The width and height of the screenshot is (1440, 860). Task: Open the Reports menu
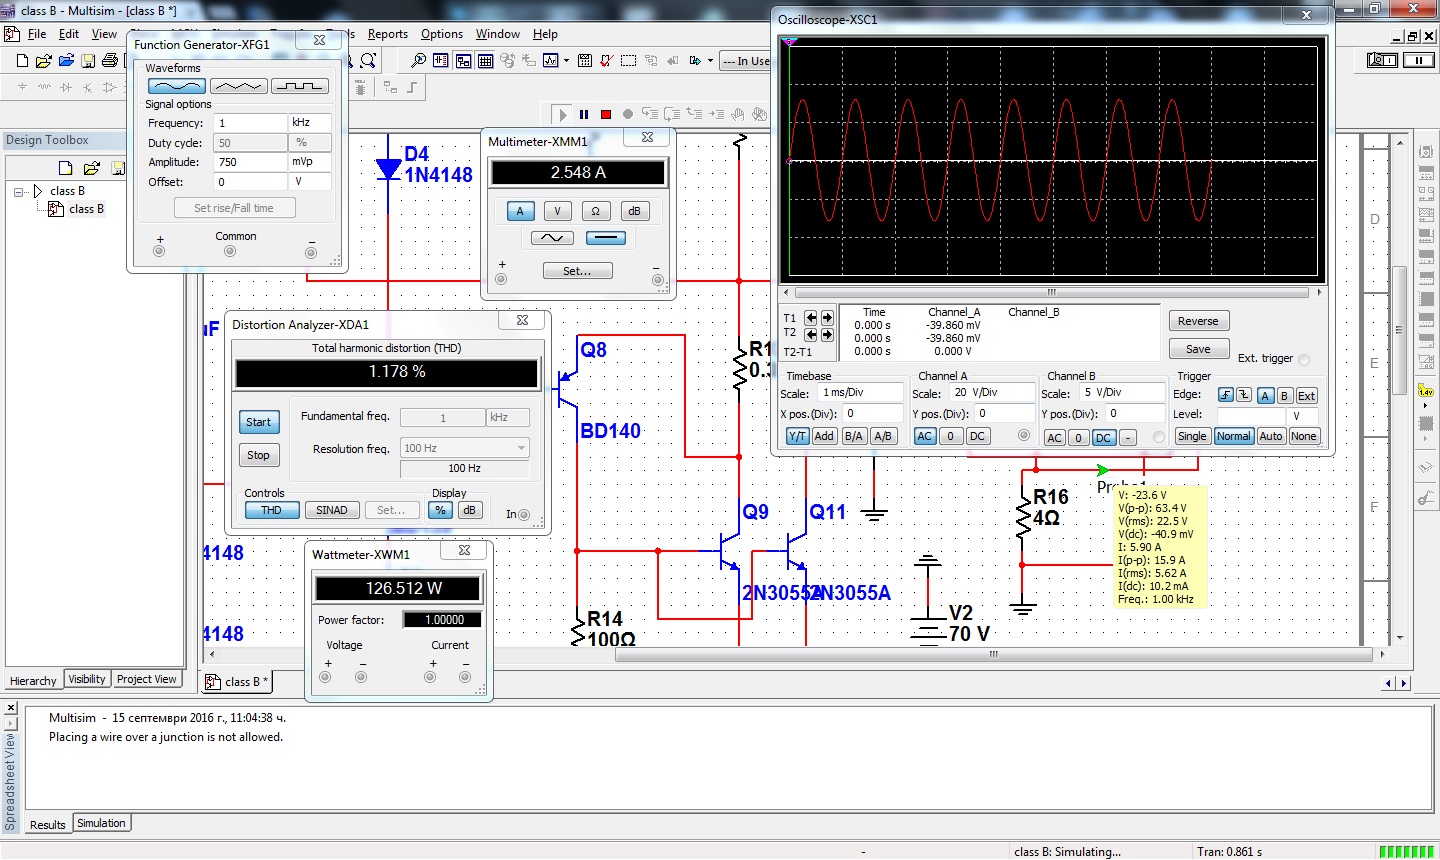[x=388, y=34]
